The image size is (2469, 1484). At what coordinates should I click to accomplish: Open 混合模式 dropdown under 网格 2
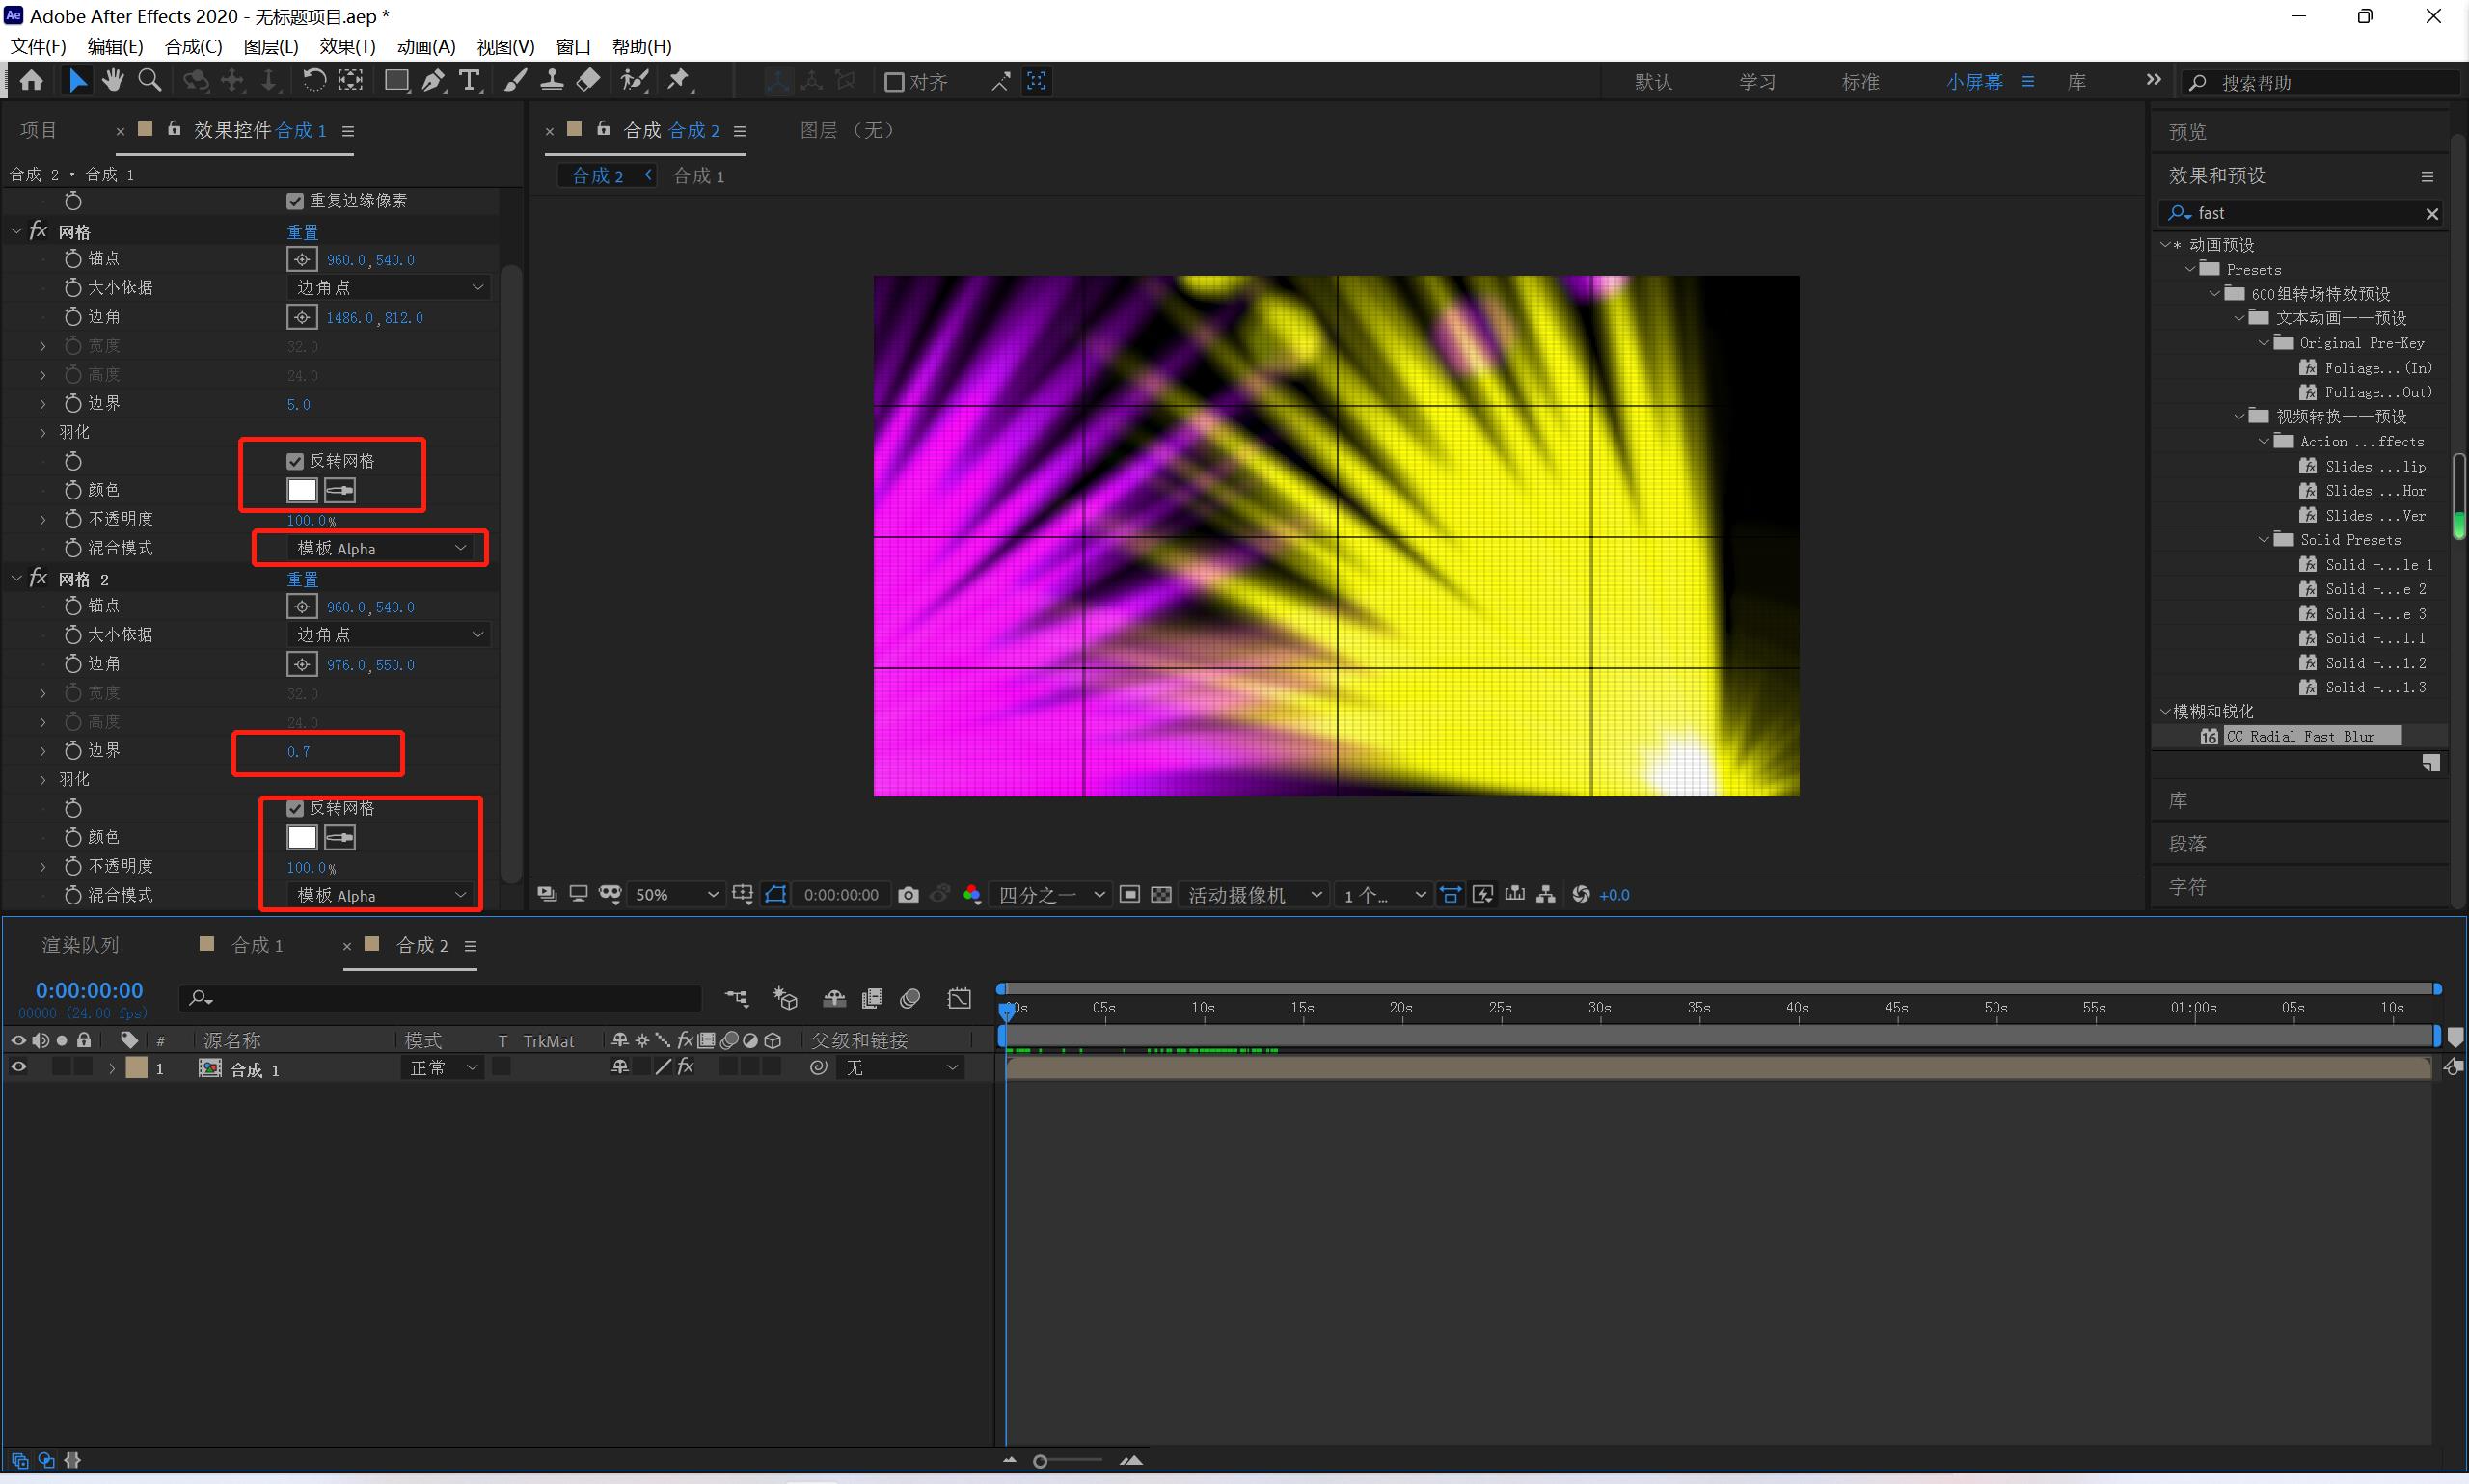click(380, 895)
